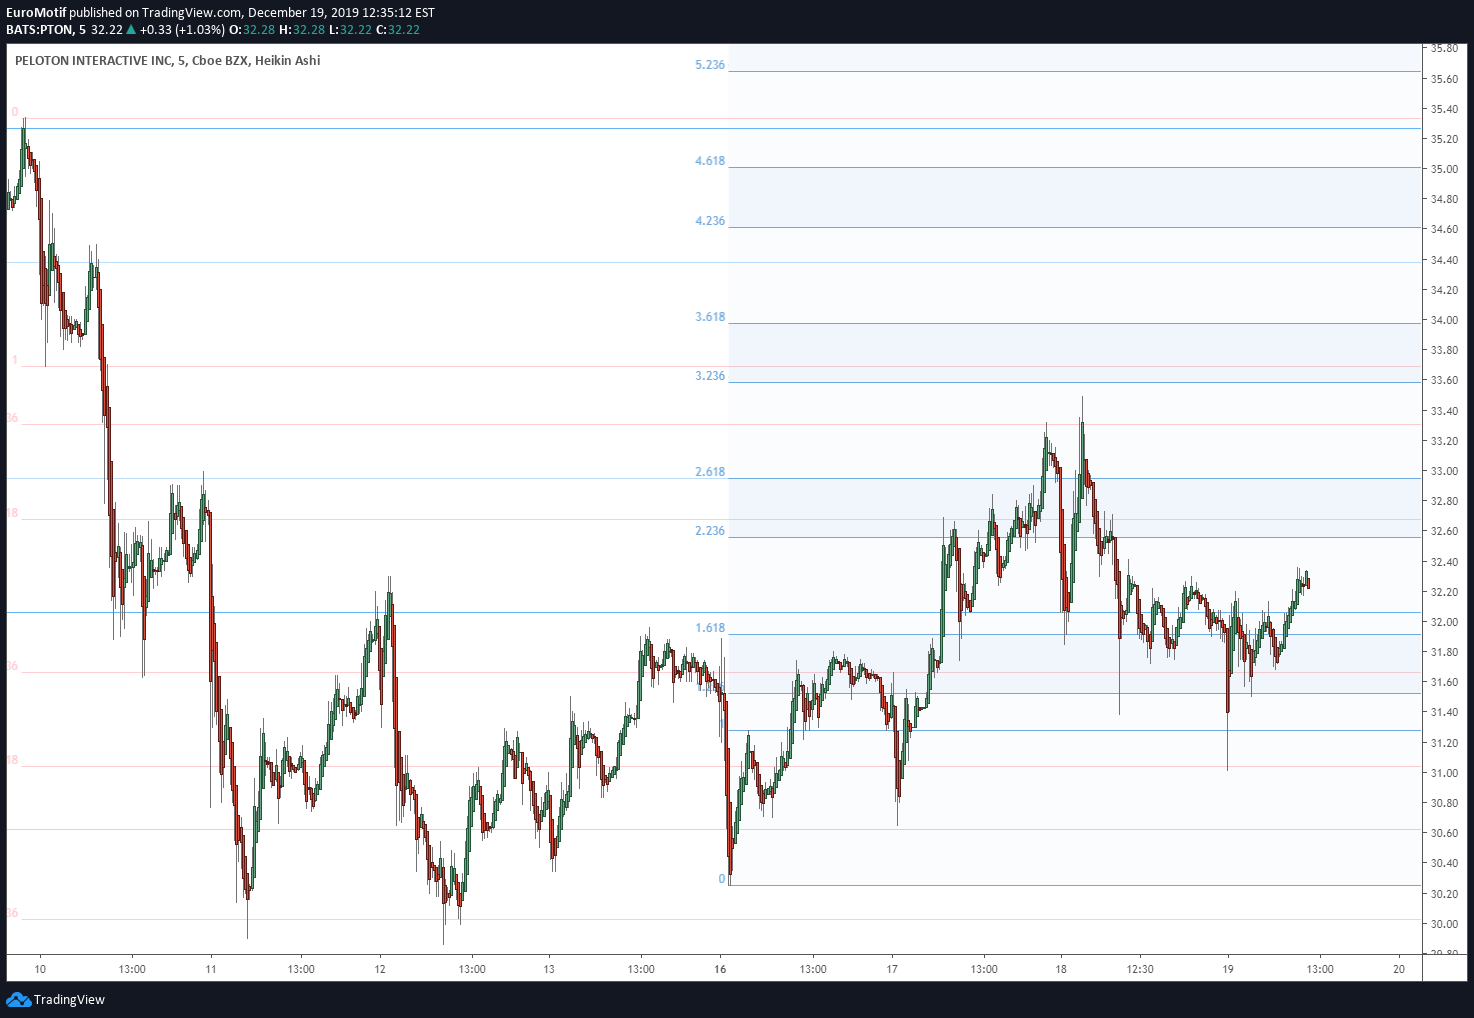Select the 3.618 Fibonacci level label
Viewport: 1474px width, 1018px height.
tap(710, 317)
